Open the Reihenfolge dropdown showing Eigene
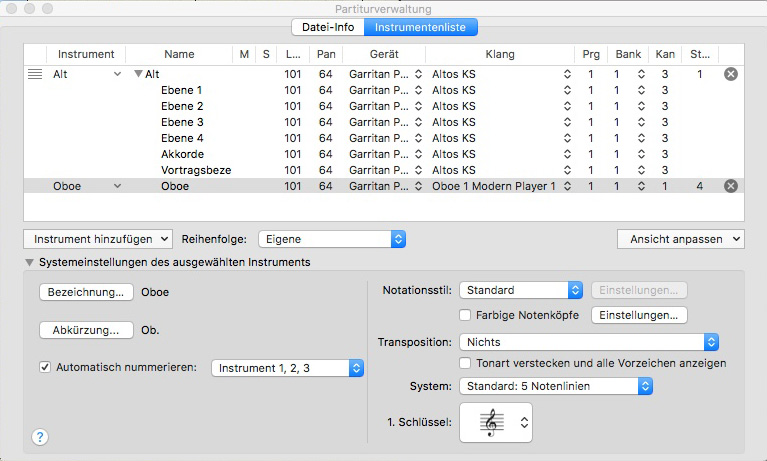This screenshot has height=461, width=767. tap(331, 239)
